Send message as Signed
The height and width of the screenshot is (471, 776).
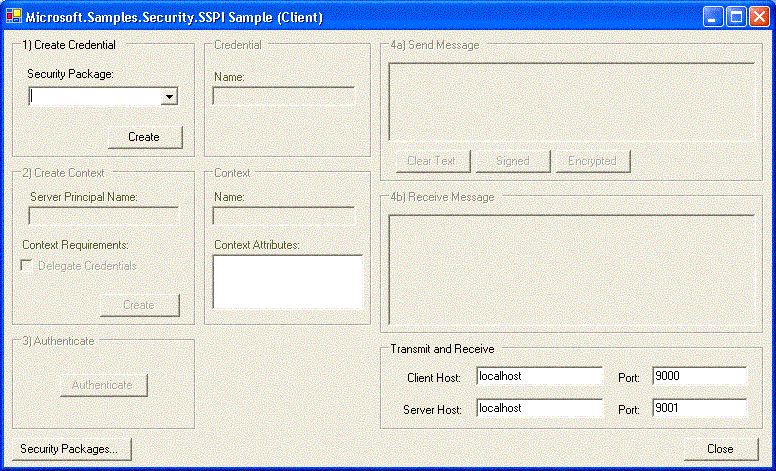pyautogui.click(x=513, y=161)
